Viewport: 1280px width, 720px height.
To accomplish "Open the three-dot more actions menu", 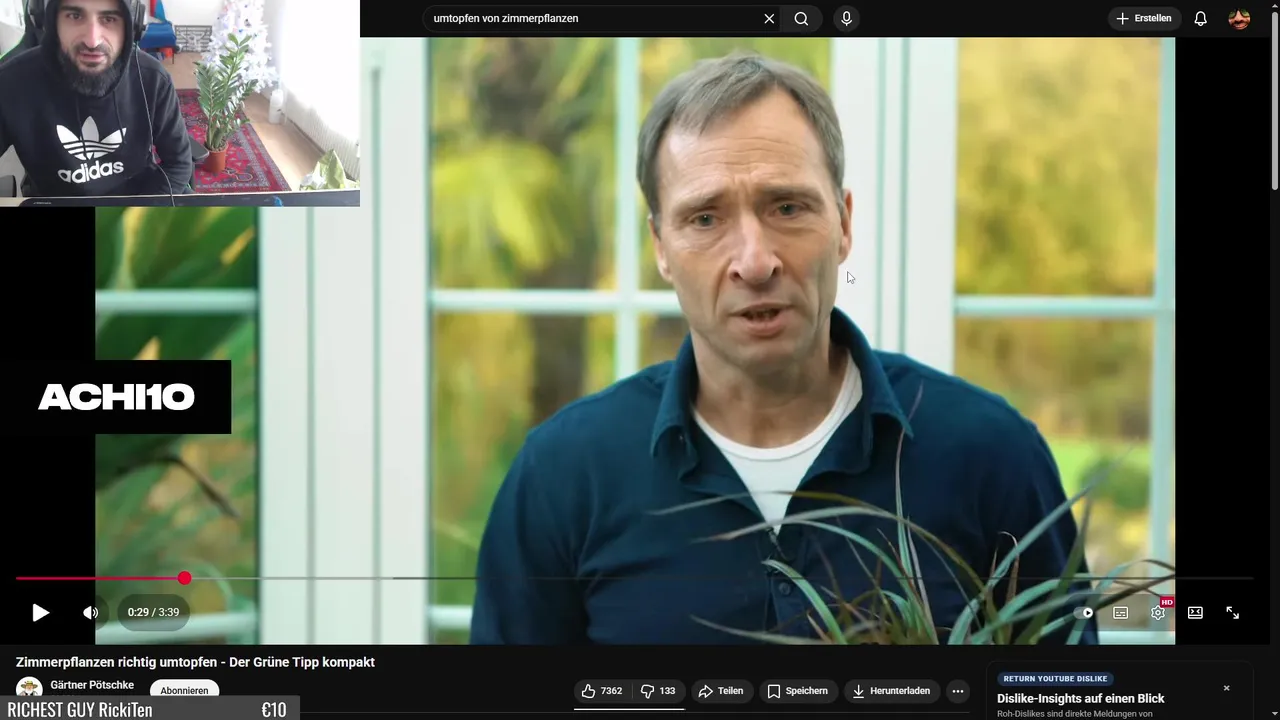I will click(x=958, y=691).
